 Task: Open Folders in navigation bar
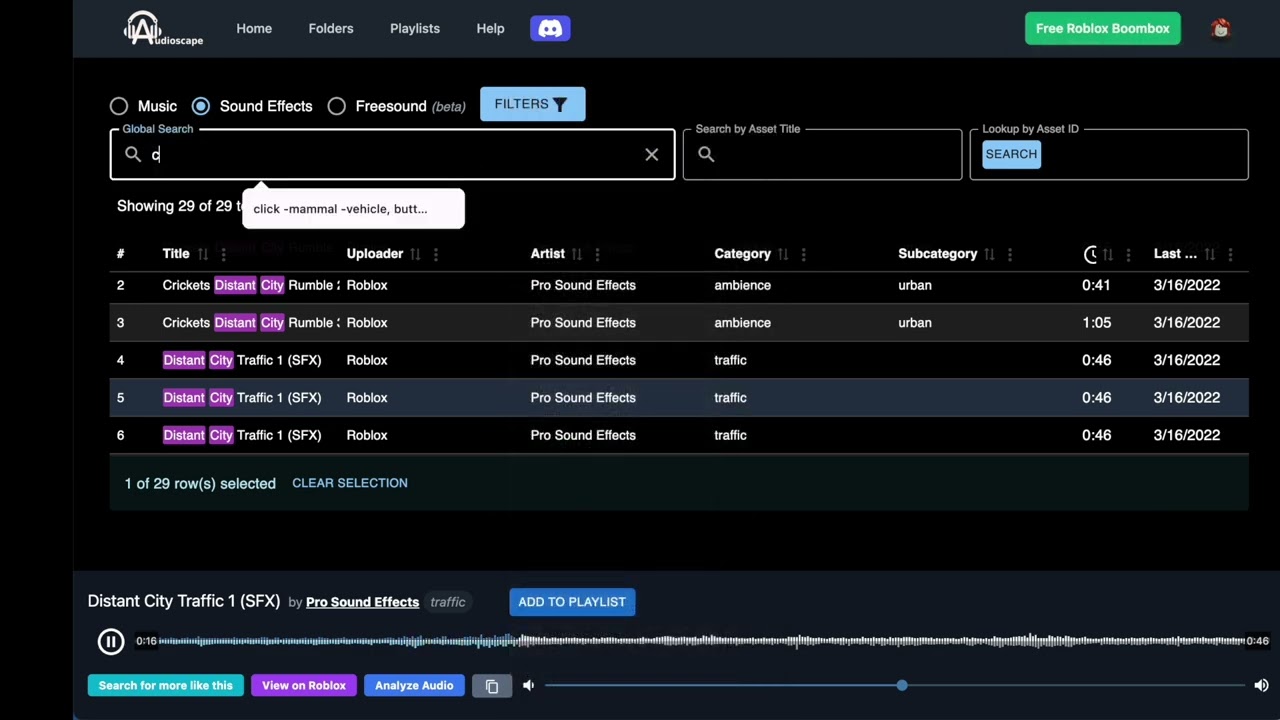[x=331, y=28]
